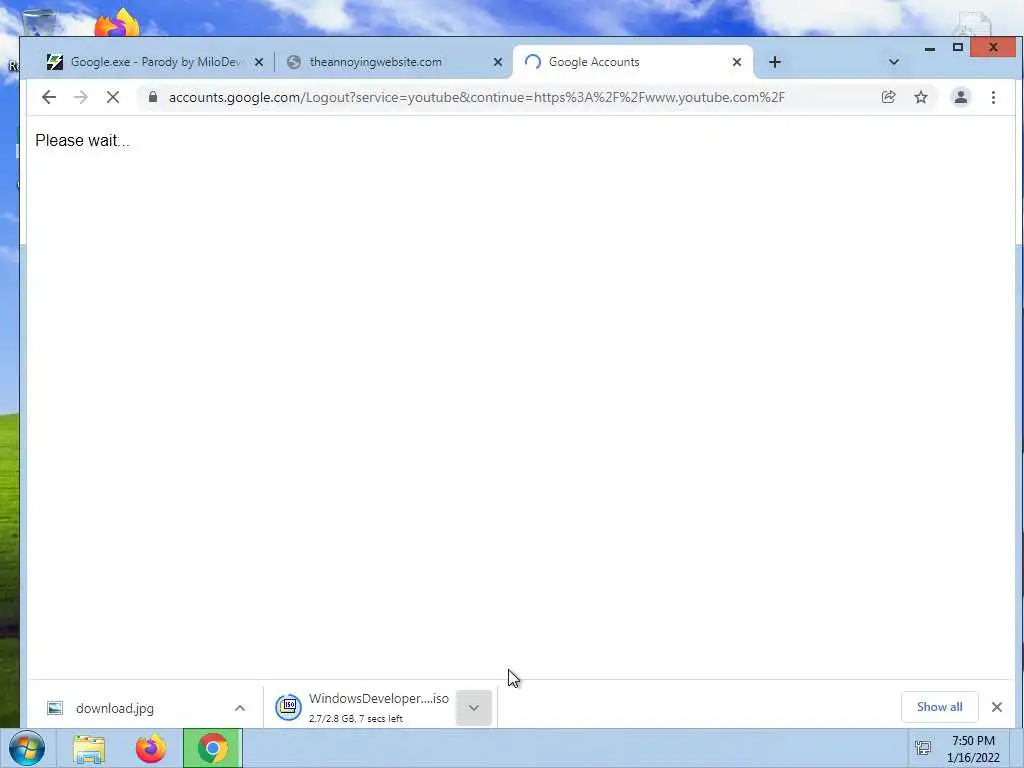This screenshot has height=768, width=1024.
Task: Click the forward navigation arrow
Action: coord(80,97)
